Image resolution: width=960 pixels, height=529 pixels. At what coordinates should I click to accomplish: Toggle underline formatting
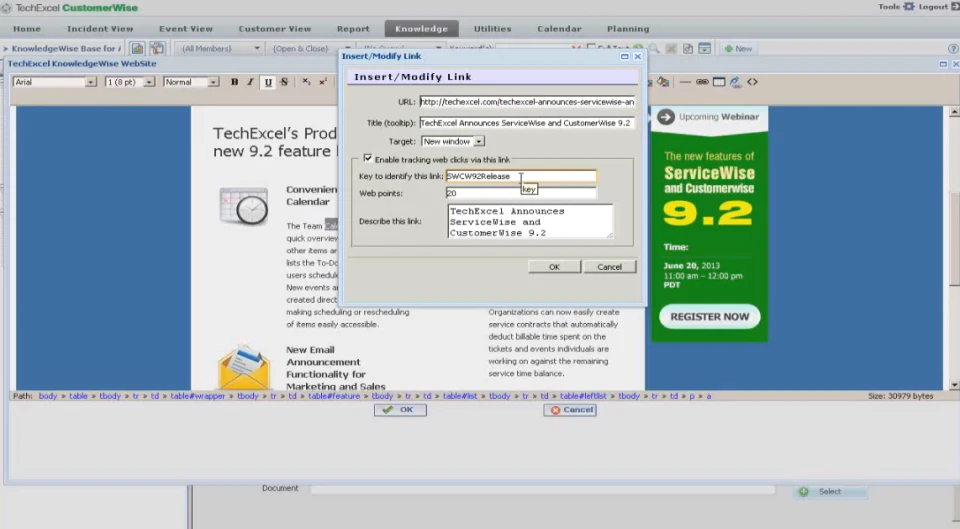coord(268,82)
